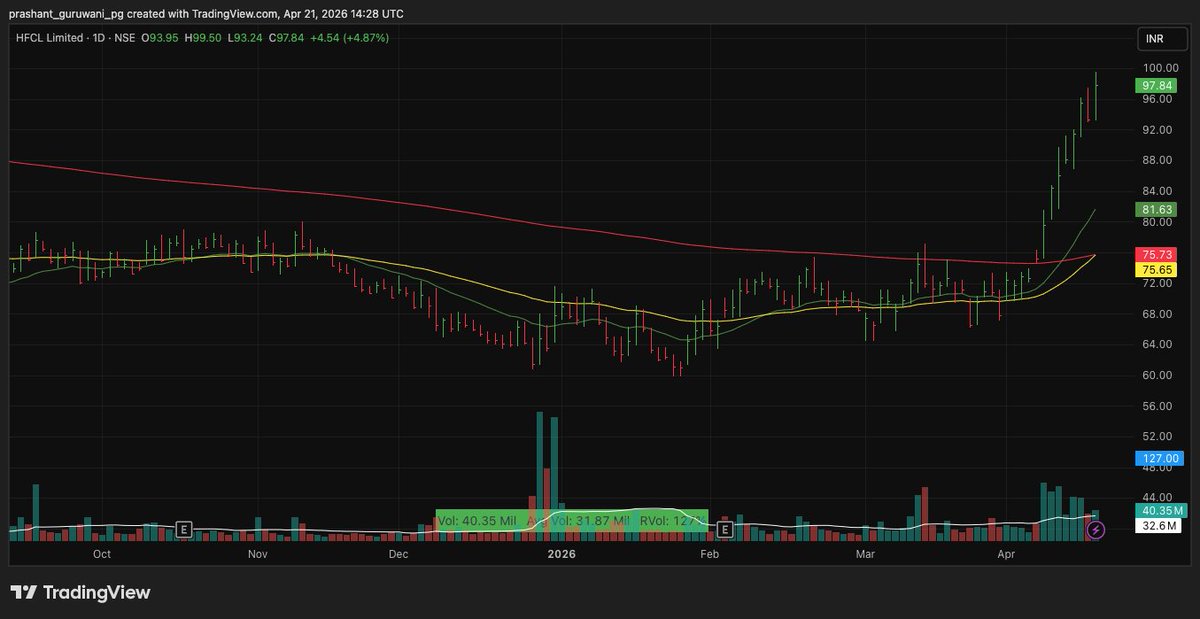
Task: Click the high value H99.50
Action: [x=203, y=38]
